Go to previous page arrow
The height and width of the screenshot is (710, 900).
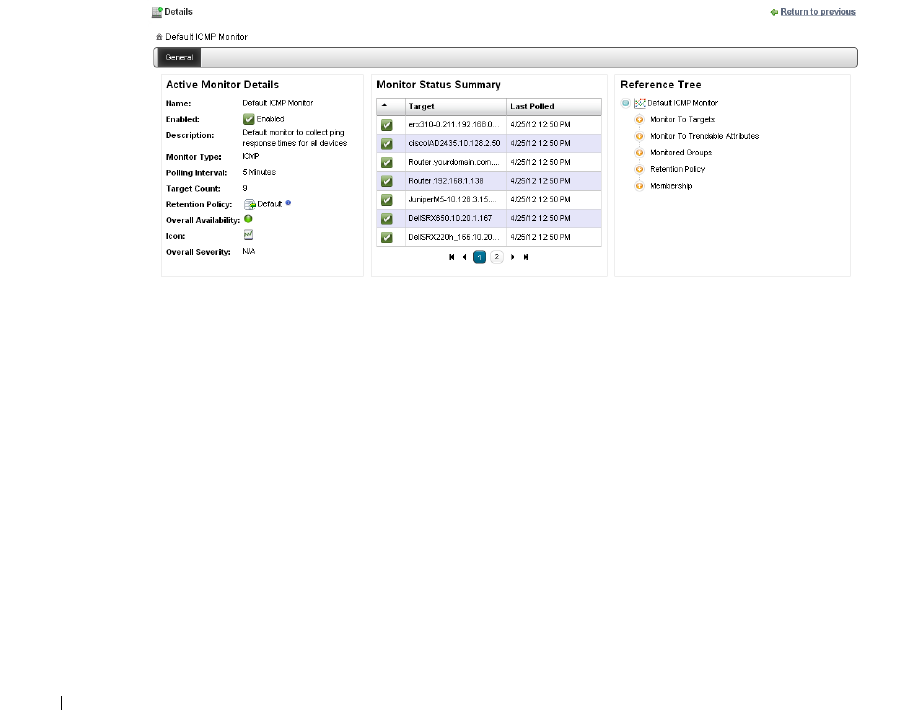pos(464,257)
